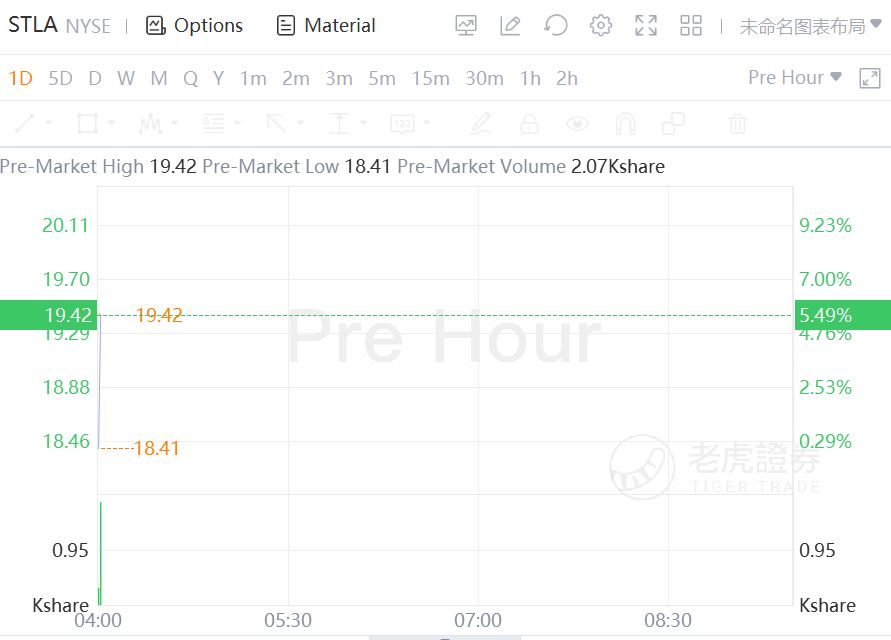Switch to the 5D timeframe tab
The height and width of the screenshot is (640, 891).
(61, 78)
